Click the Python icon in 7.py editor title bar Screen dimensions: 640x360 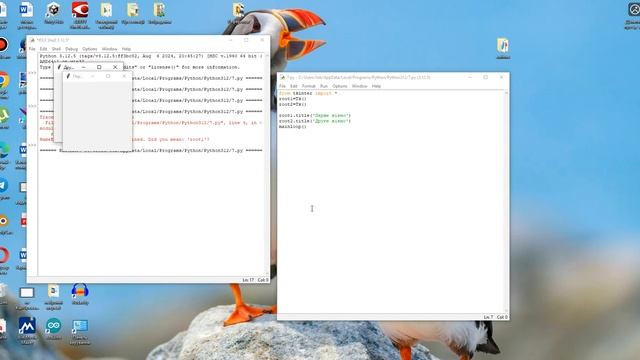pyautogui.click(x=282, y=77)
